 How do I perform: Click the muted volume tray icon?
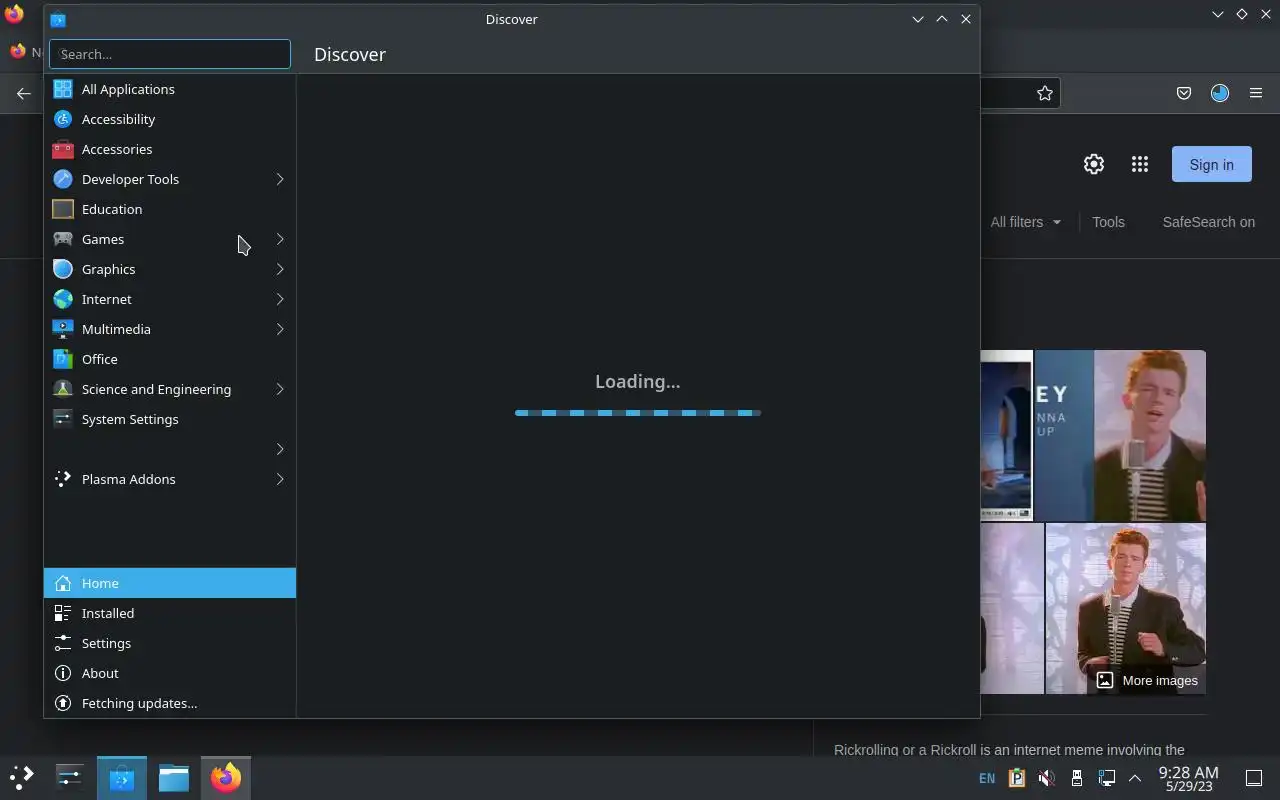tap(1046, 778)
